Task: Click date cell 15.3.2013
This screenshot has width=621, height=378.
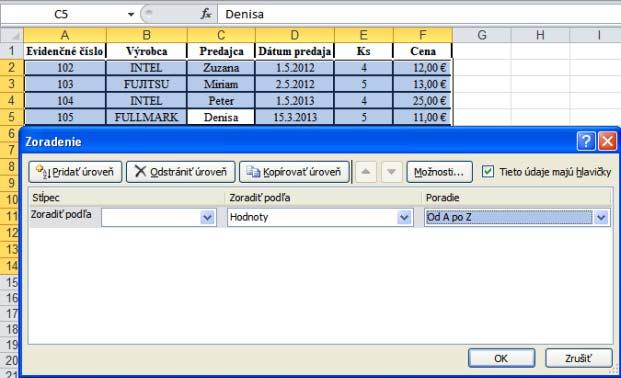Action: tap(295, 117)
